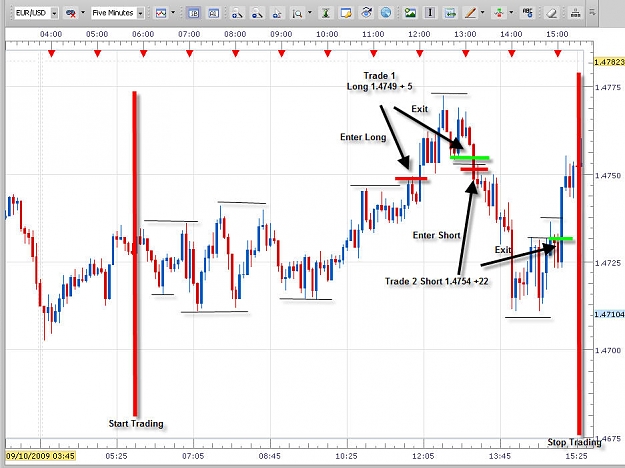The height and width of the screenshot is (468, 625).
Task: Click the landscape picture icon
Action: (410, 13)
